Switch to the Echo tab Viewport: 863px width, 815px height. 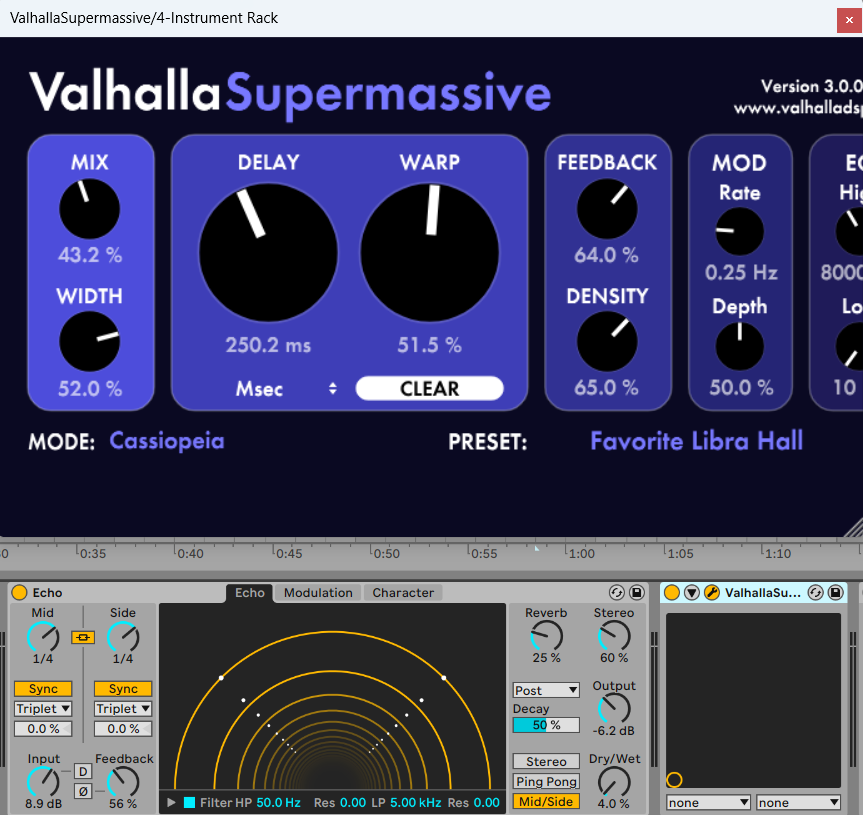pyautogui.click(x=250, y=593)
